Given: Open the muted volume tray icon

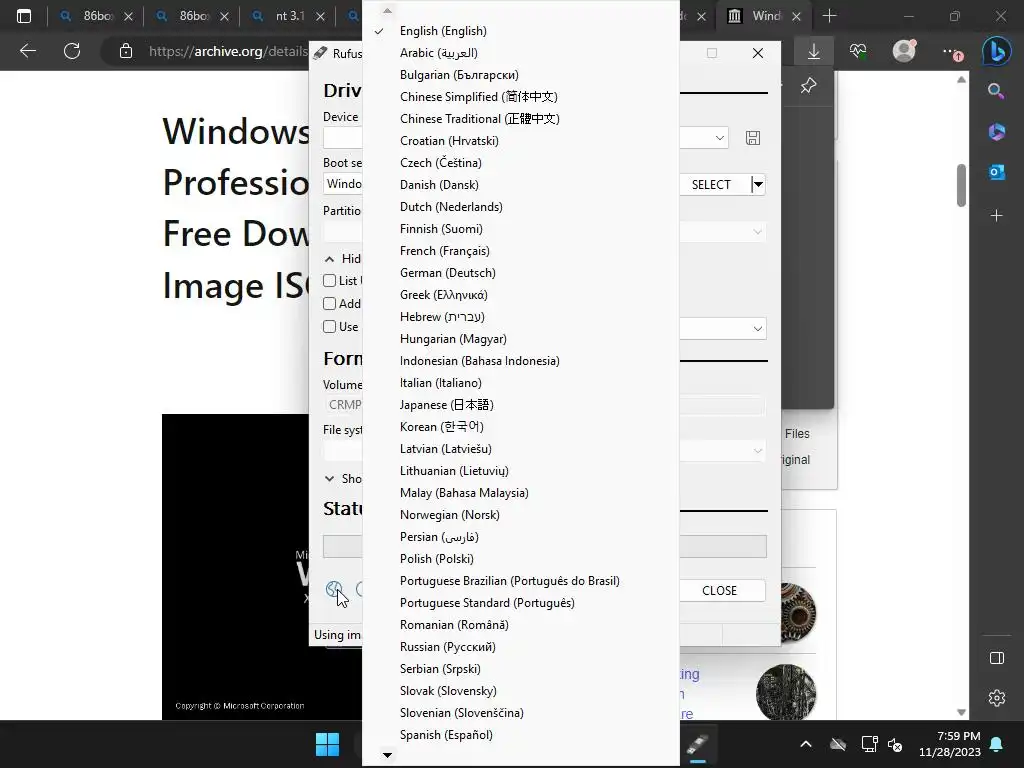Looking at the screenshot, I should coord(895,744).
